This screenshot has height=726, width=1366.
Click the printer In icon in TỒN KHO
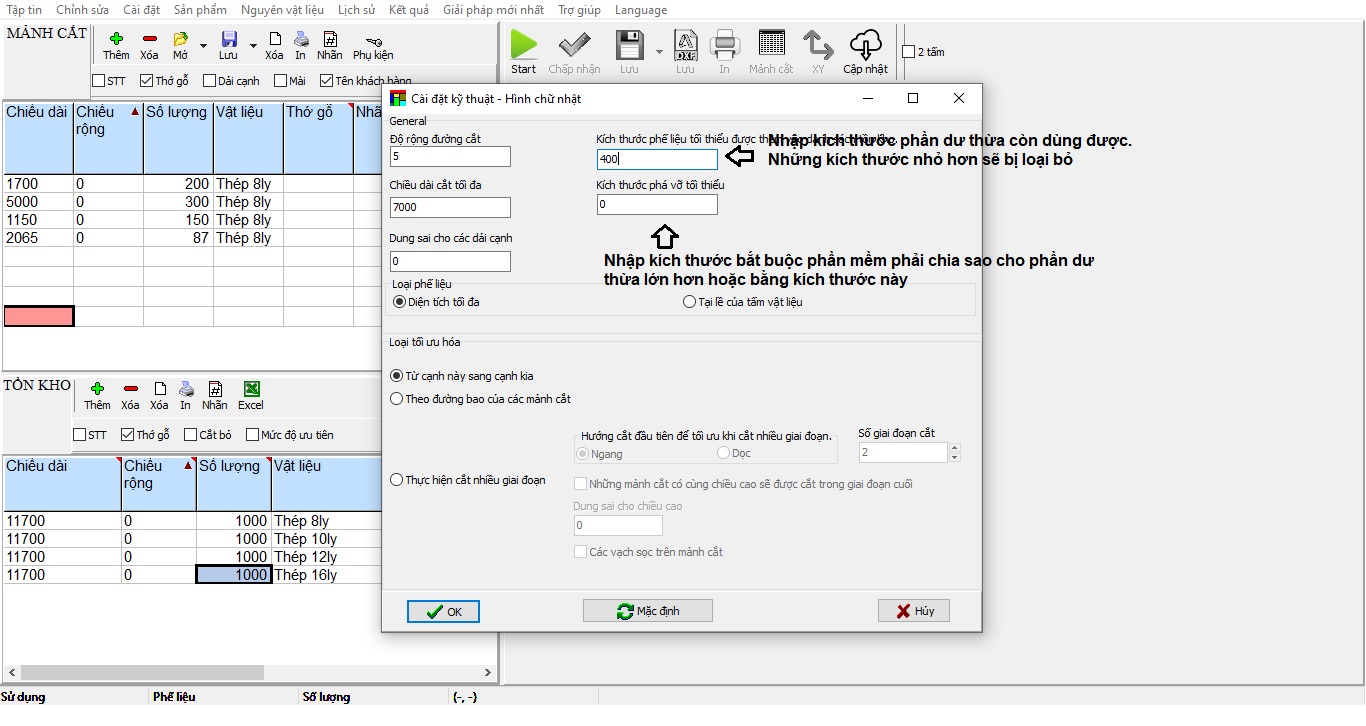point(186,389)
